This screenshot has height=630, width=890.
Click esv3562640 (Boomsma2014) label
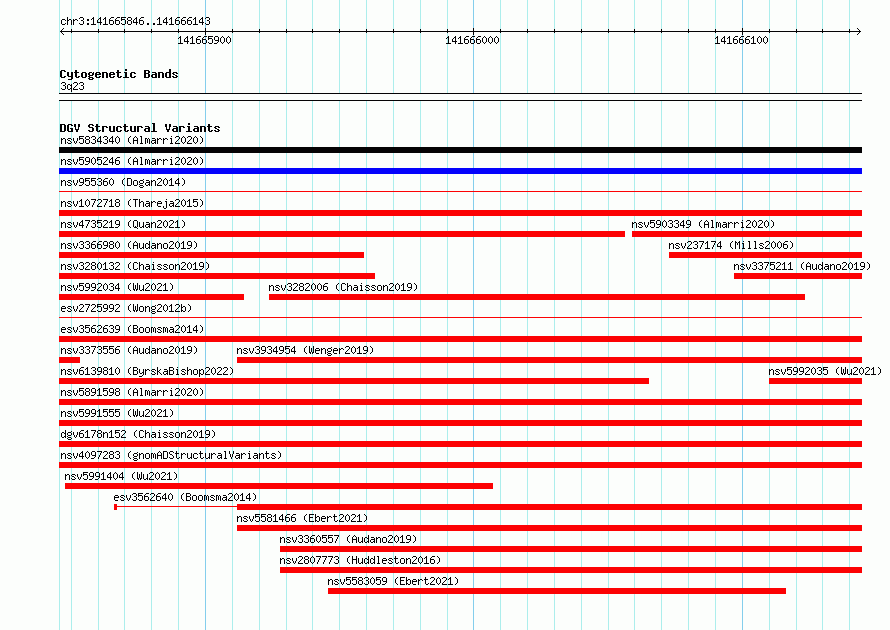[x=185, y=497]
